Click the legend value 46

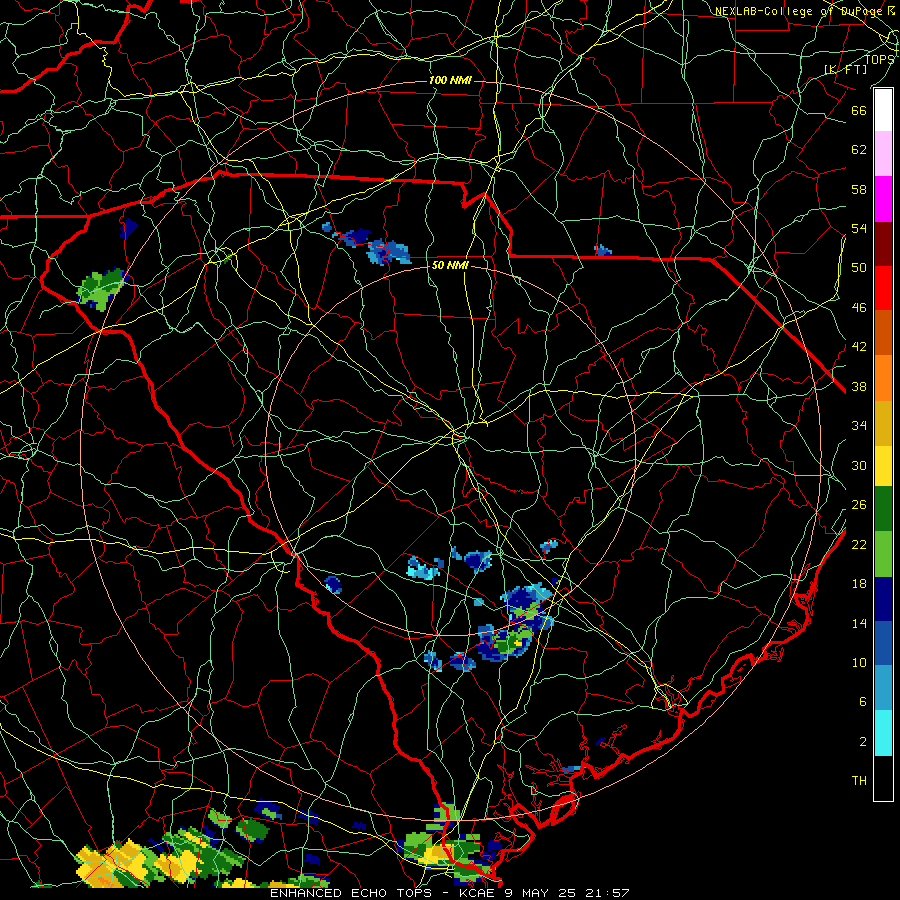tap(859, 308)
